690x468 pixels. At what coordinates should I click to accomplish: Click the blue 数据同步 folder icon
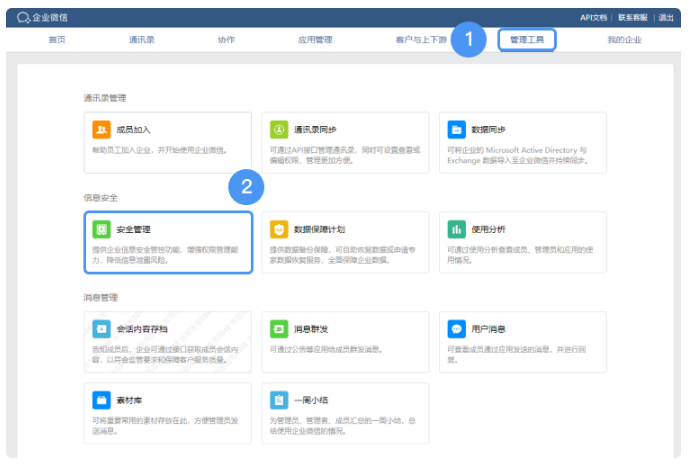(457, 129)
